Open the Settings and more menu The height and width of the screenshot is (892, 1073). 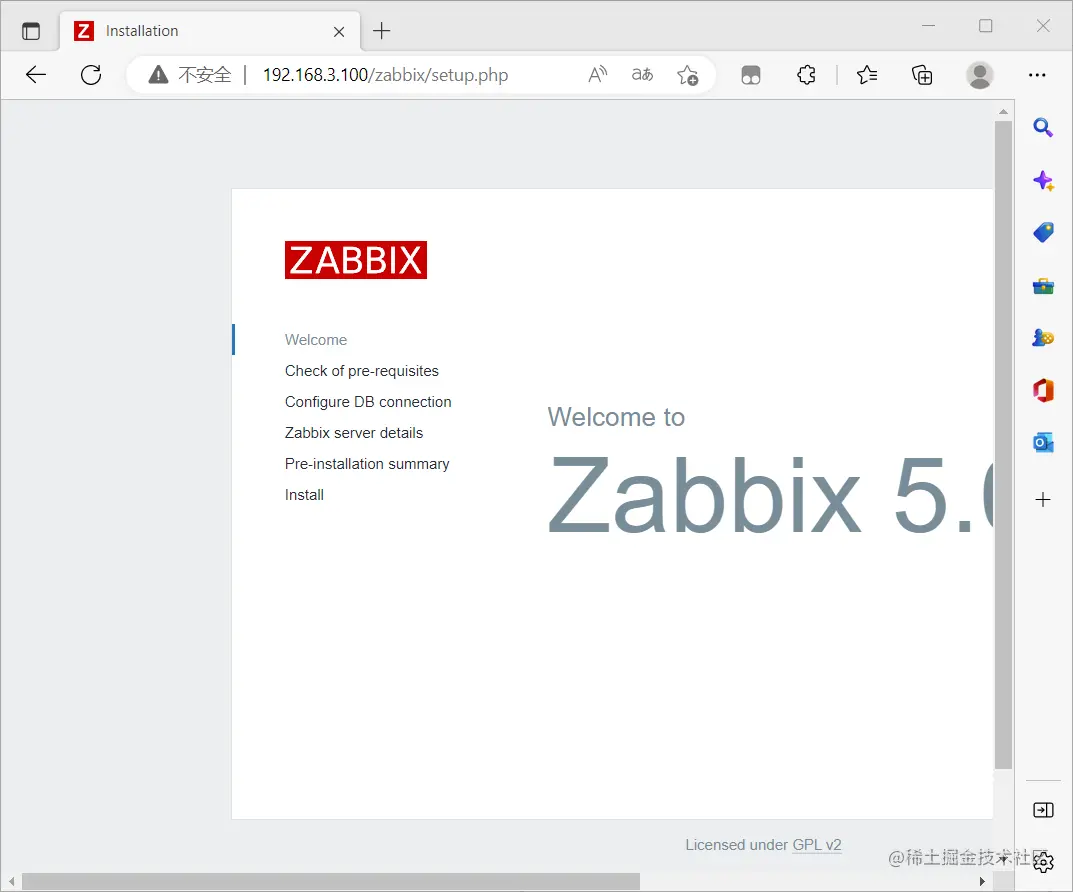pyautogui.click(x=1037, y=75)
